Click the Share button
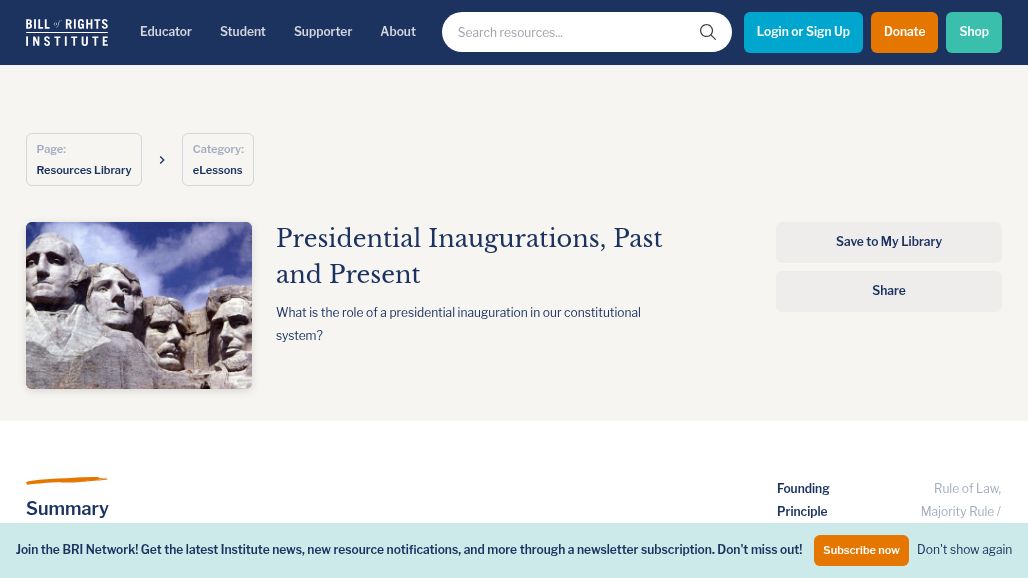1028x578 pixels. coord(889,291)
